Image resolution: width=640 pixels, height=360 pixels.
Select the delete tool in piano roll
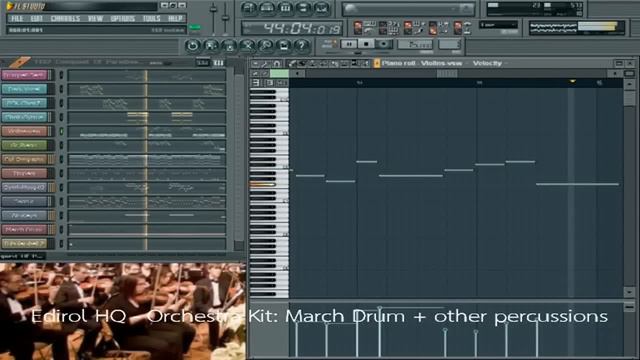(x=313, y=63)
